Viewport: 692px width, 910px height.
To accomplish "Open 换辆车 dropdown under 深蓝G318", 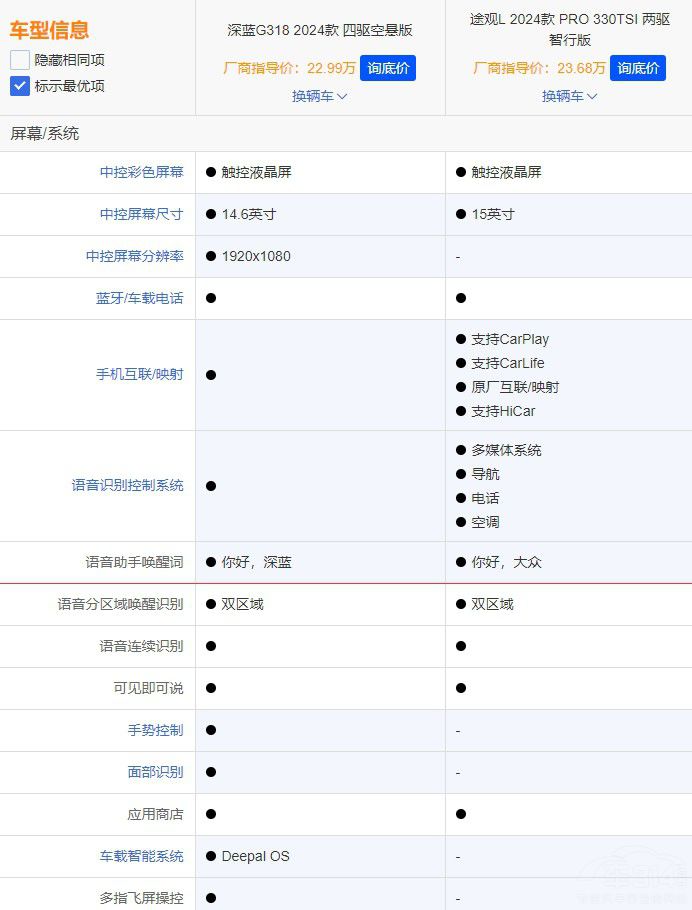I will tap(319, 96).
